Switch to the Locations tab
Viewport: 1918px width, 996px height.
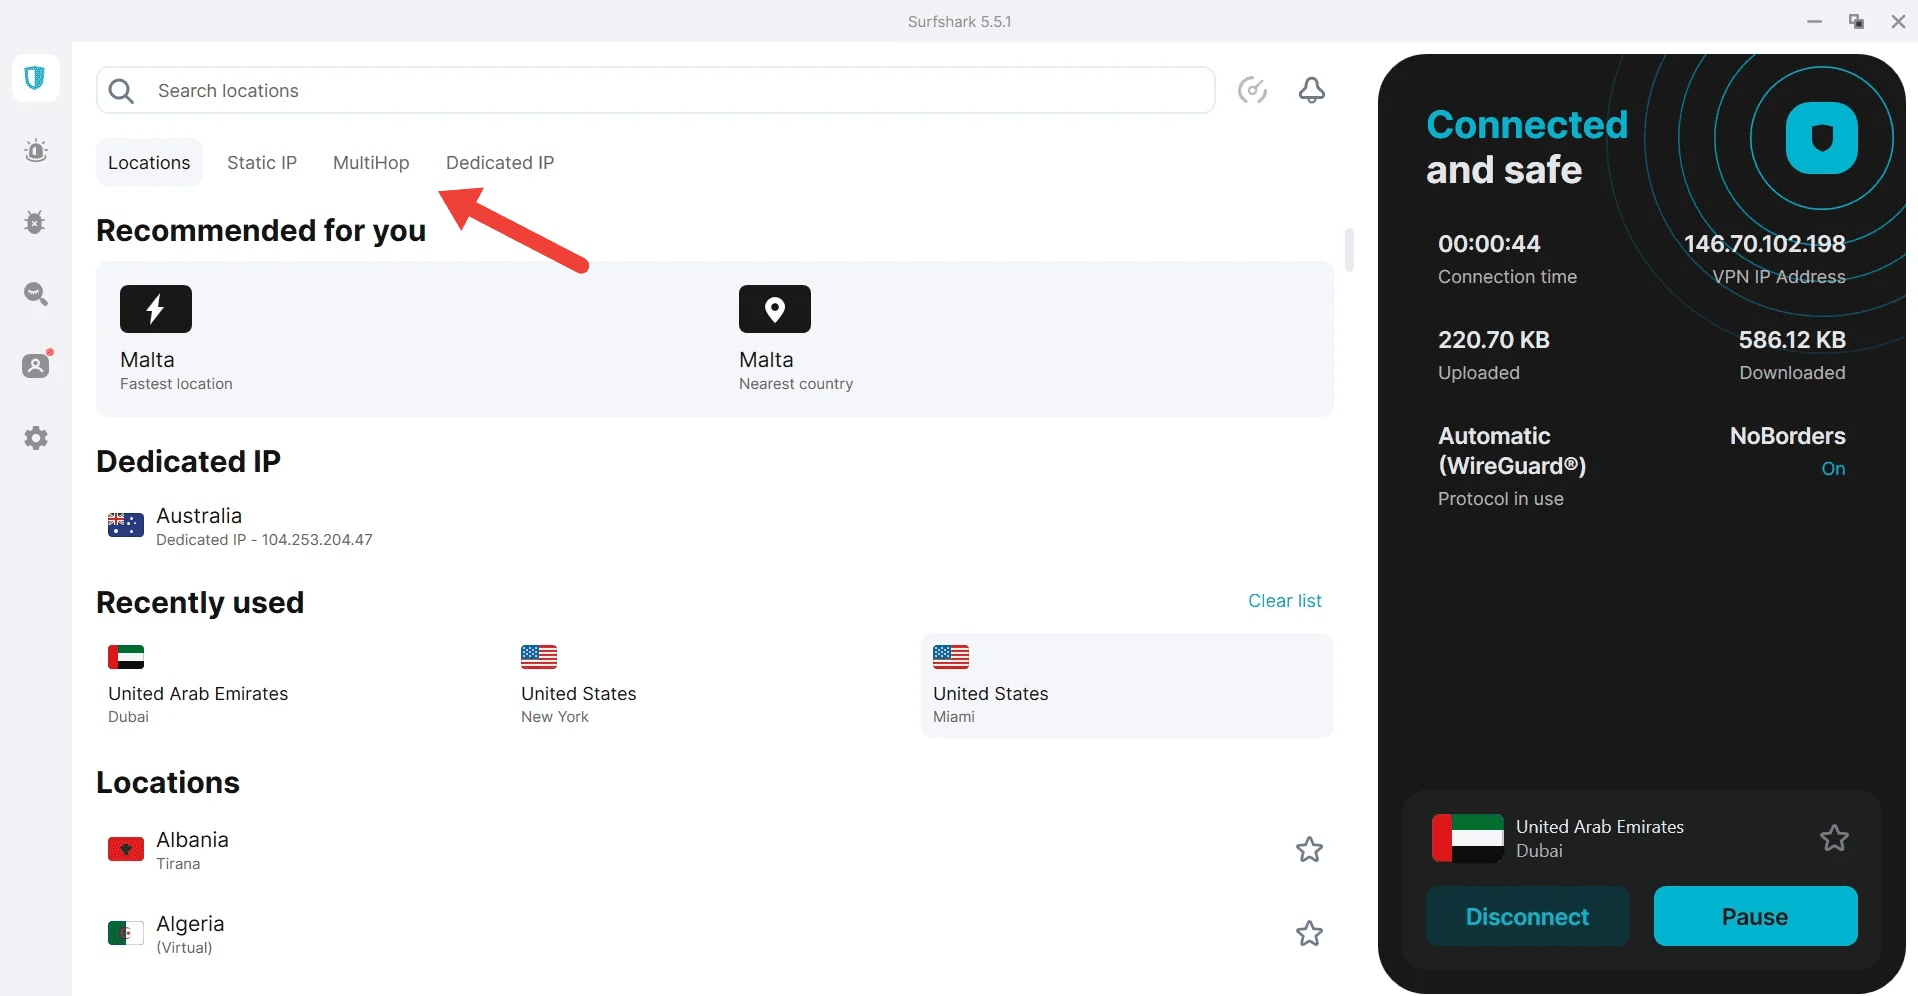point(149,163)
